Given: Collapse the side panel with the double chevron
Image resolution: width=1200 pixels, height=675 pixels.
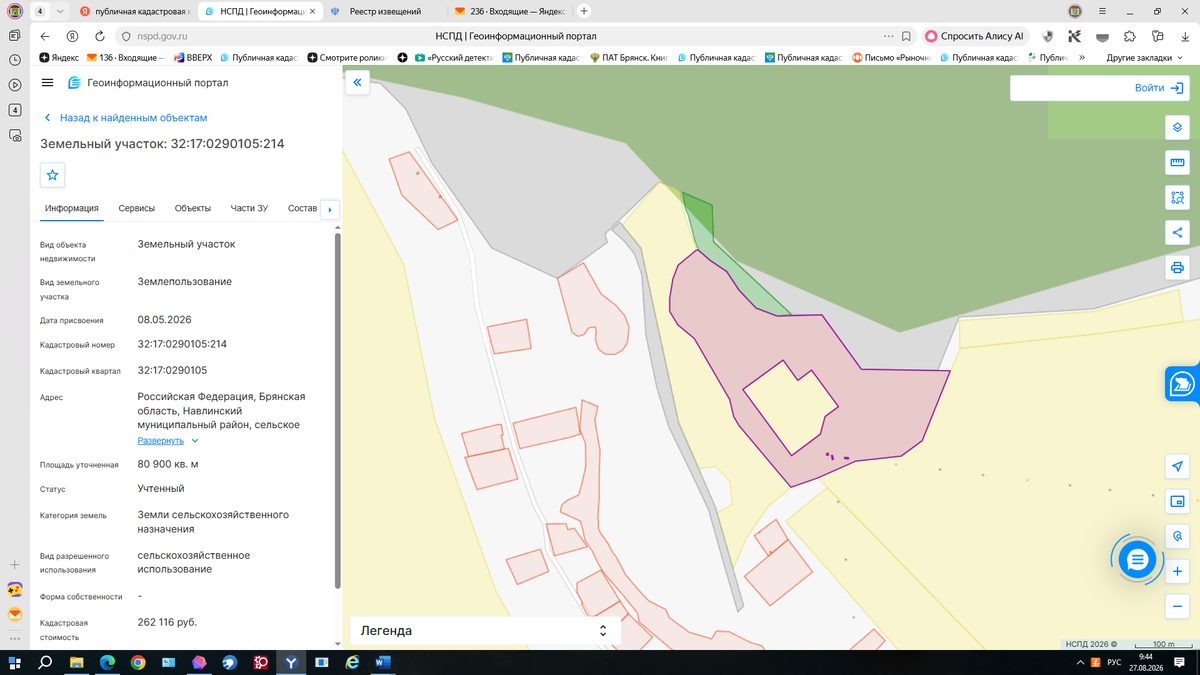Looking at the screenshot, I should tap(357, 83).
